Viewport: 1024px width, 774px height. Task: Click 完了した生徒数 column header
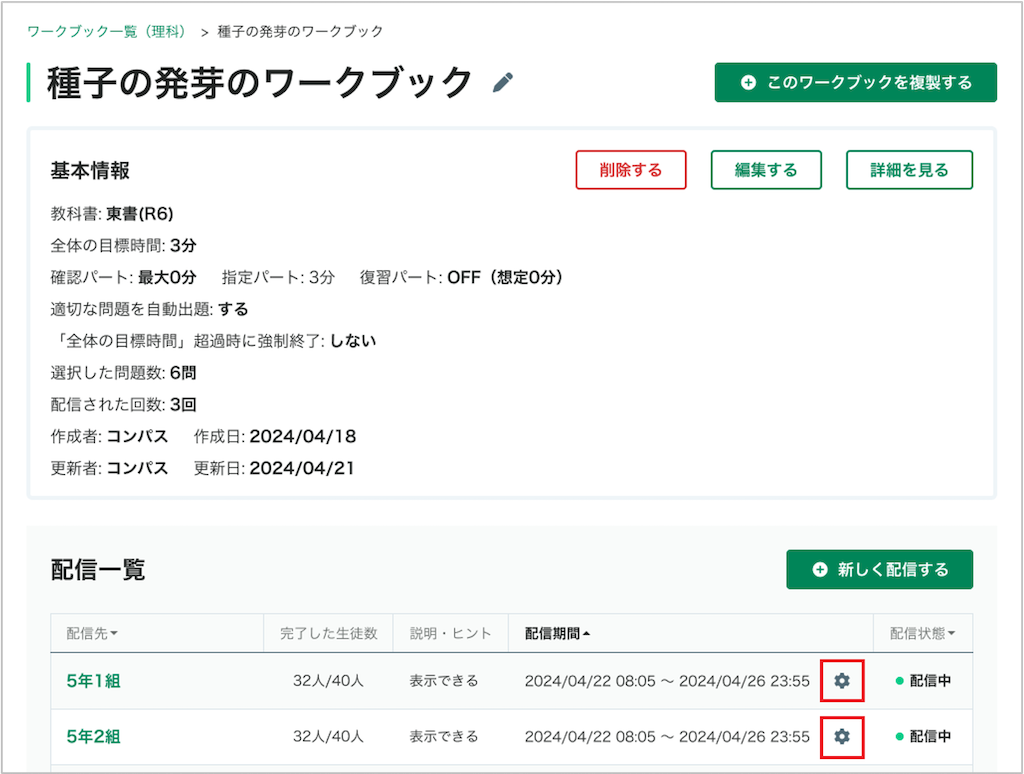[328, 633]
